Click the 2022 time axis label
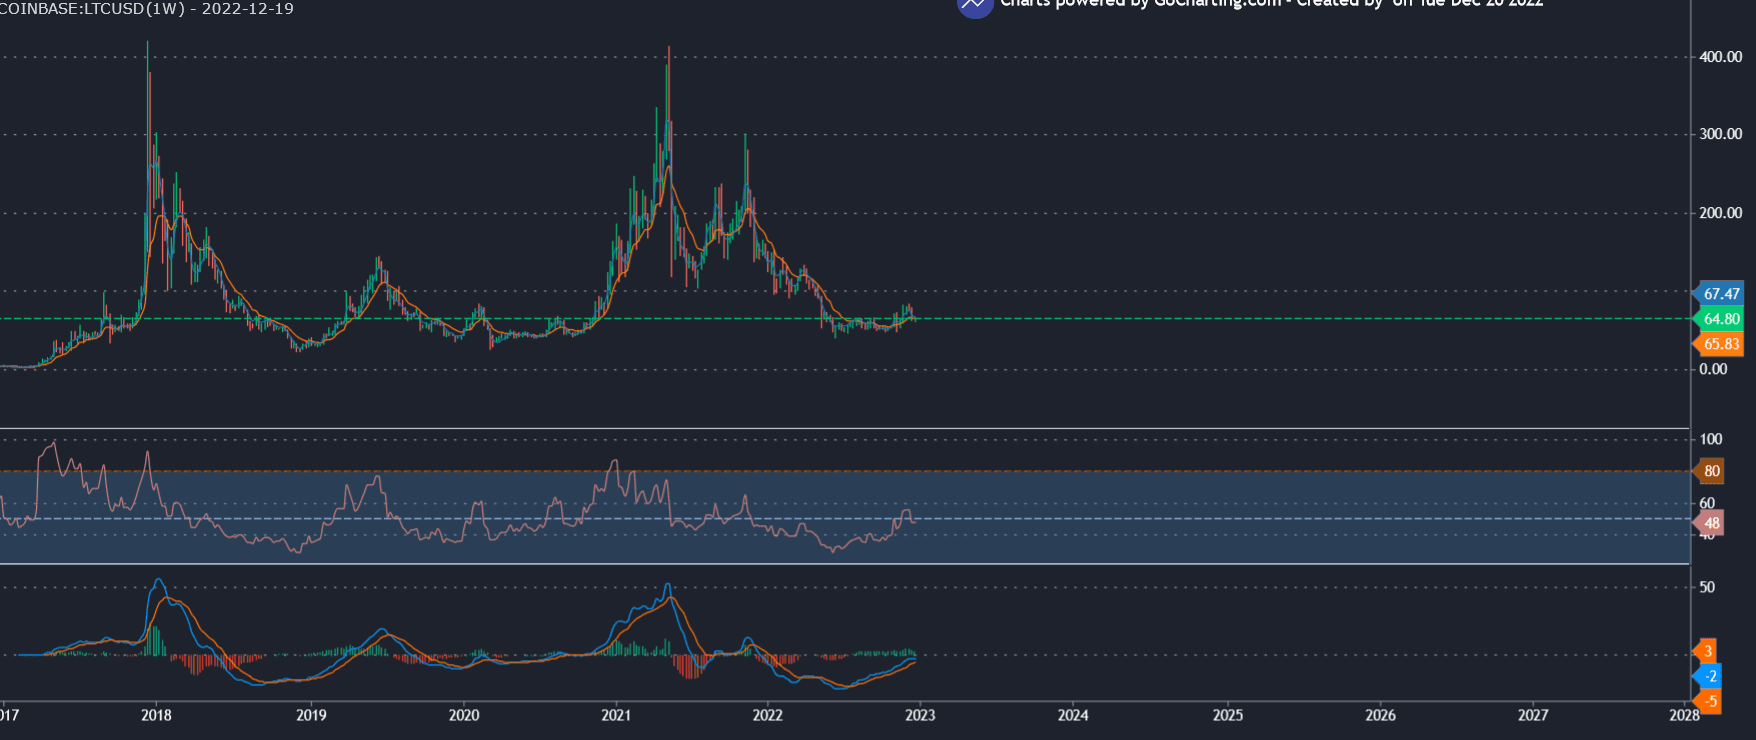Screen dimensions: 1756x740 click(x=768, y=715)
